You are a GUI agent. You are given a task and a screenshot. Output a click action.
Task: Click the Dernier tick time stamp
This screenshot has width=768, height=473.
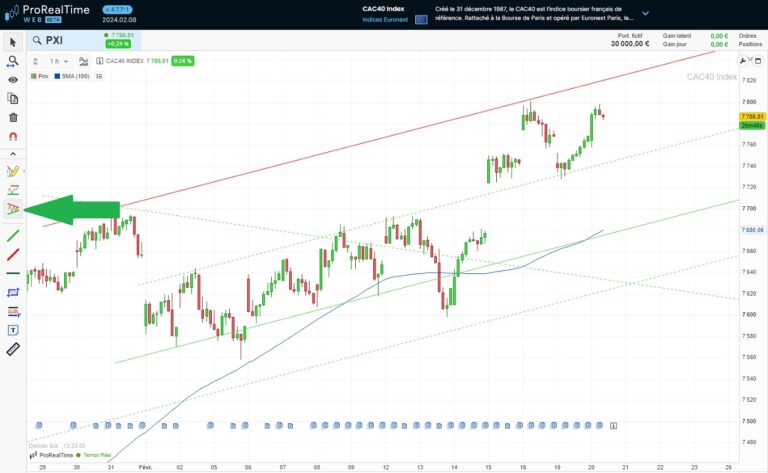(57, 446)
